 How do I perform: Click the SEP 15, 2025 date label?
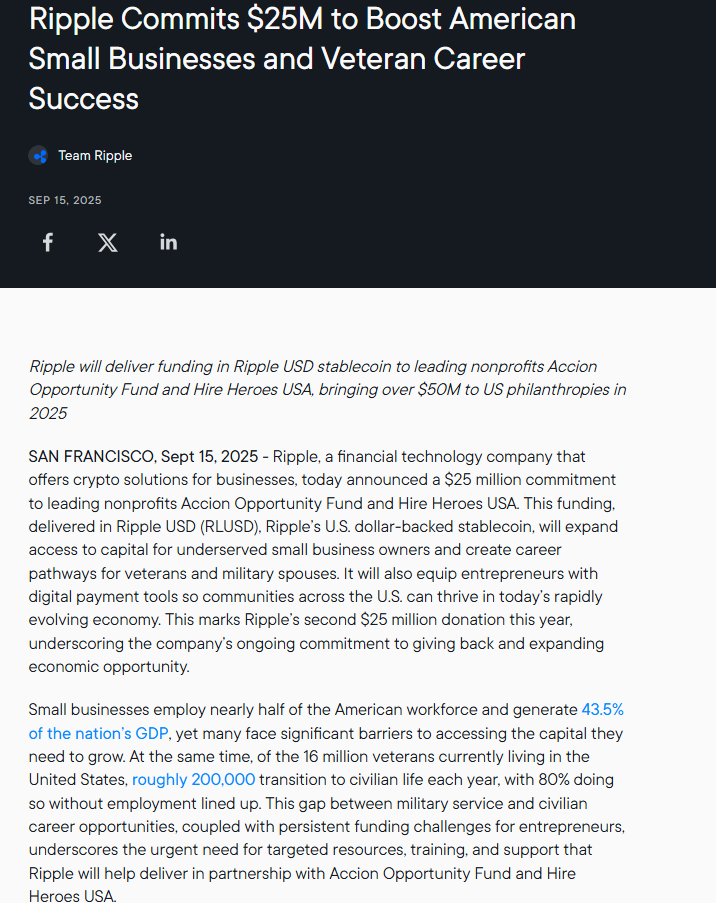pyautogui.click(x=65, y=200)
